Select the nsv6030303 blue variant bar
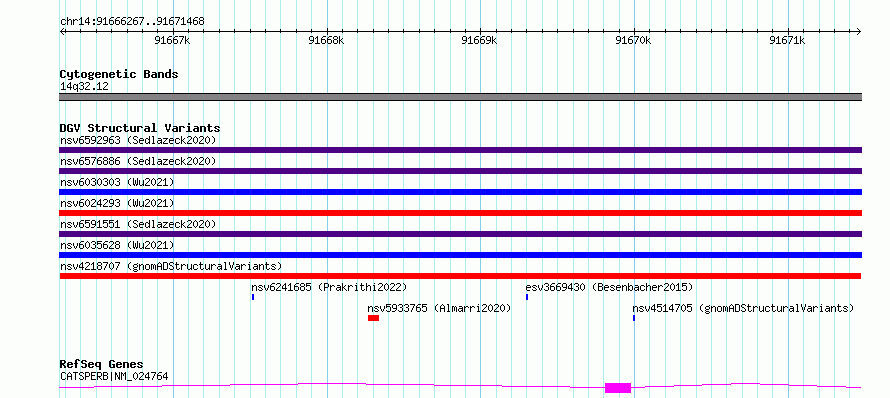The width and height of the screenshot is (890, 398). pos(460,192)
